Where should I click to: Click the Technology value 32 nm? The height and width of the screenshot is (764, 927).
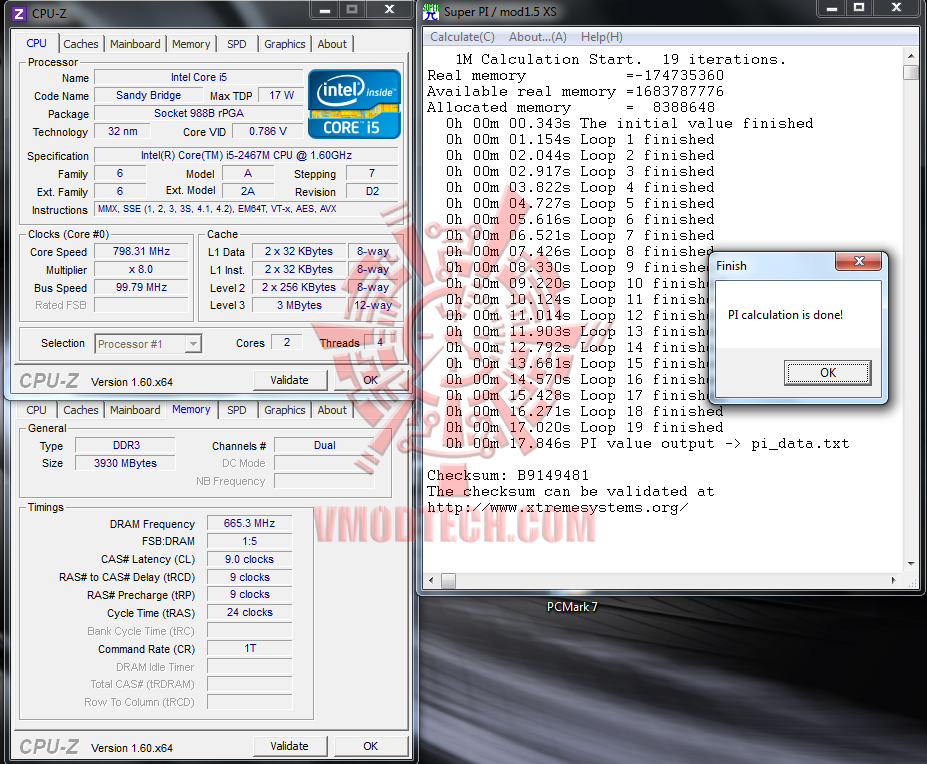pyautogui.click(x=122, y=131)
